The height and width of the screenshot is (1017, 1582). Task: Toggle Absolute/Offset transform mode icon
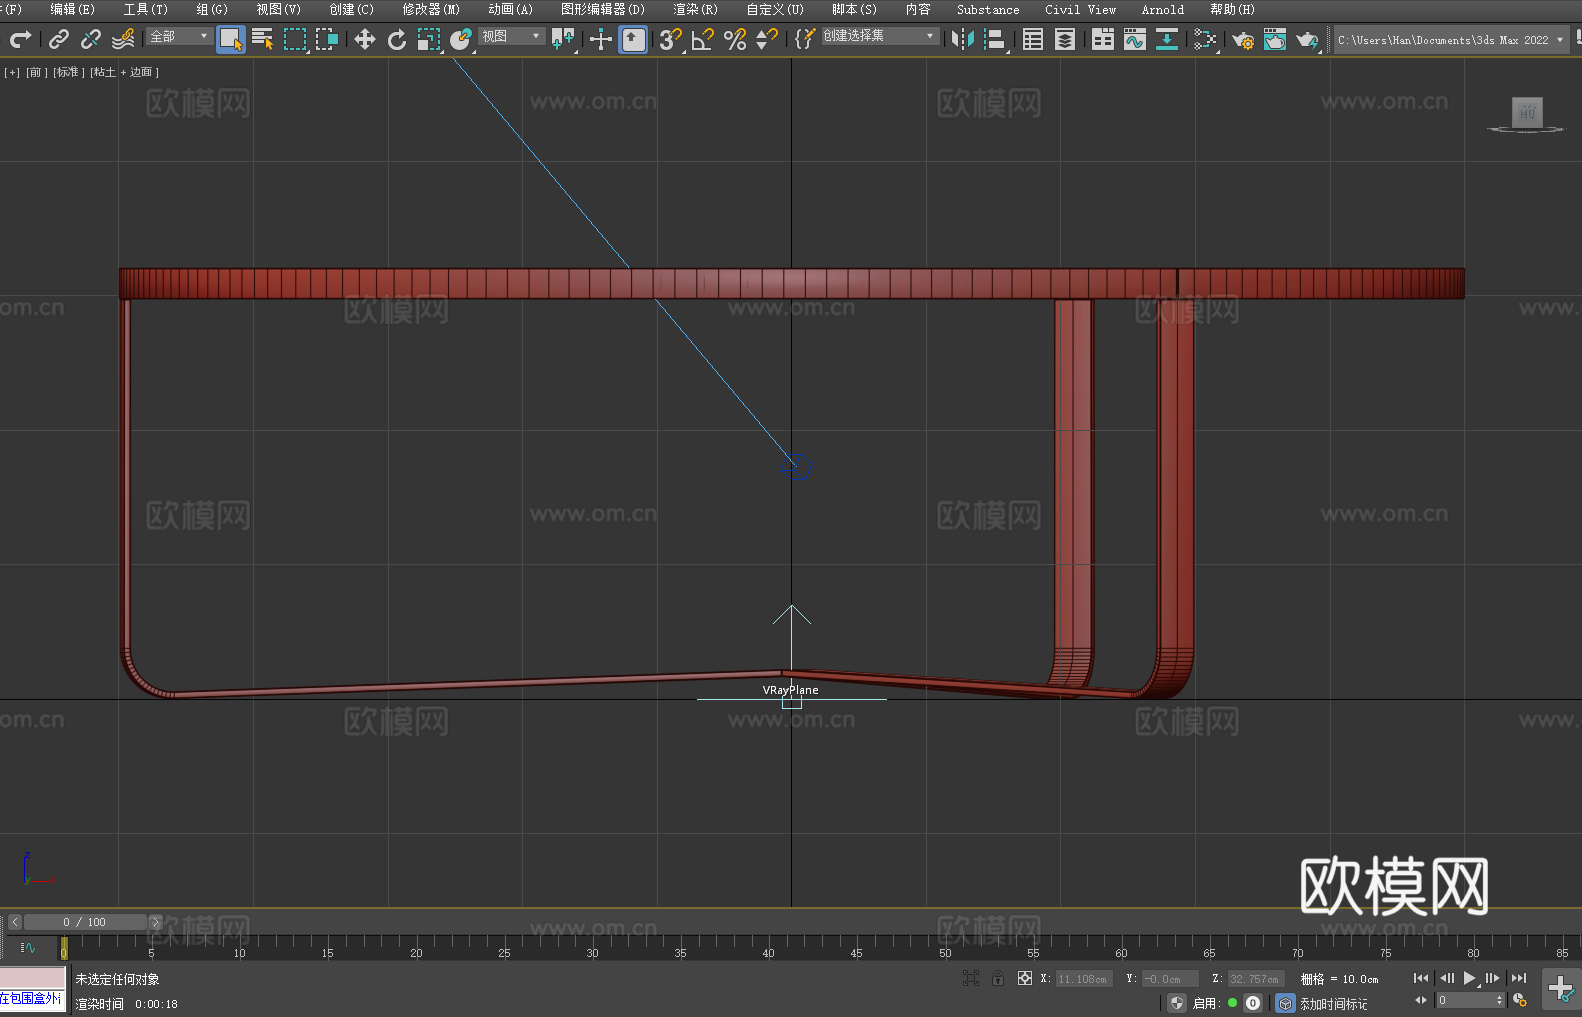[1025, 978]
